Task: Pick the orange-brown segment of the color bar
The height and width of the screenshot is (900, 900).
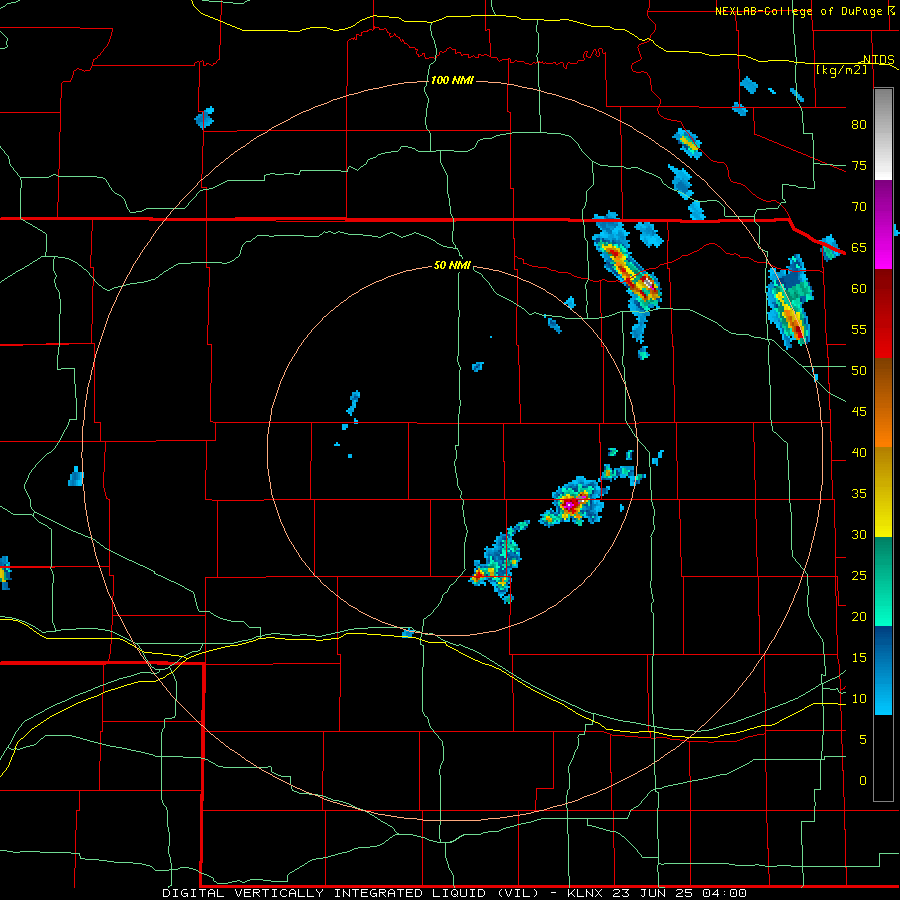Action: pyautogui.click(x=883, y=402)
